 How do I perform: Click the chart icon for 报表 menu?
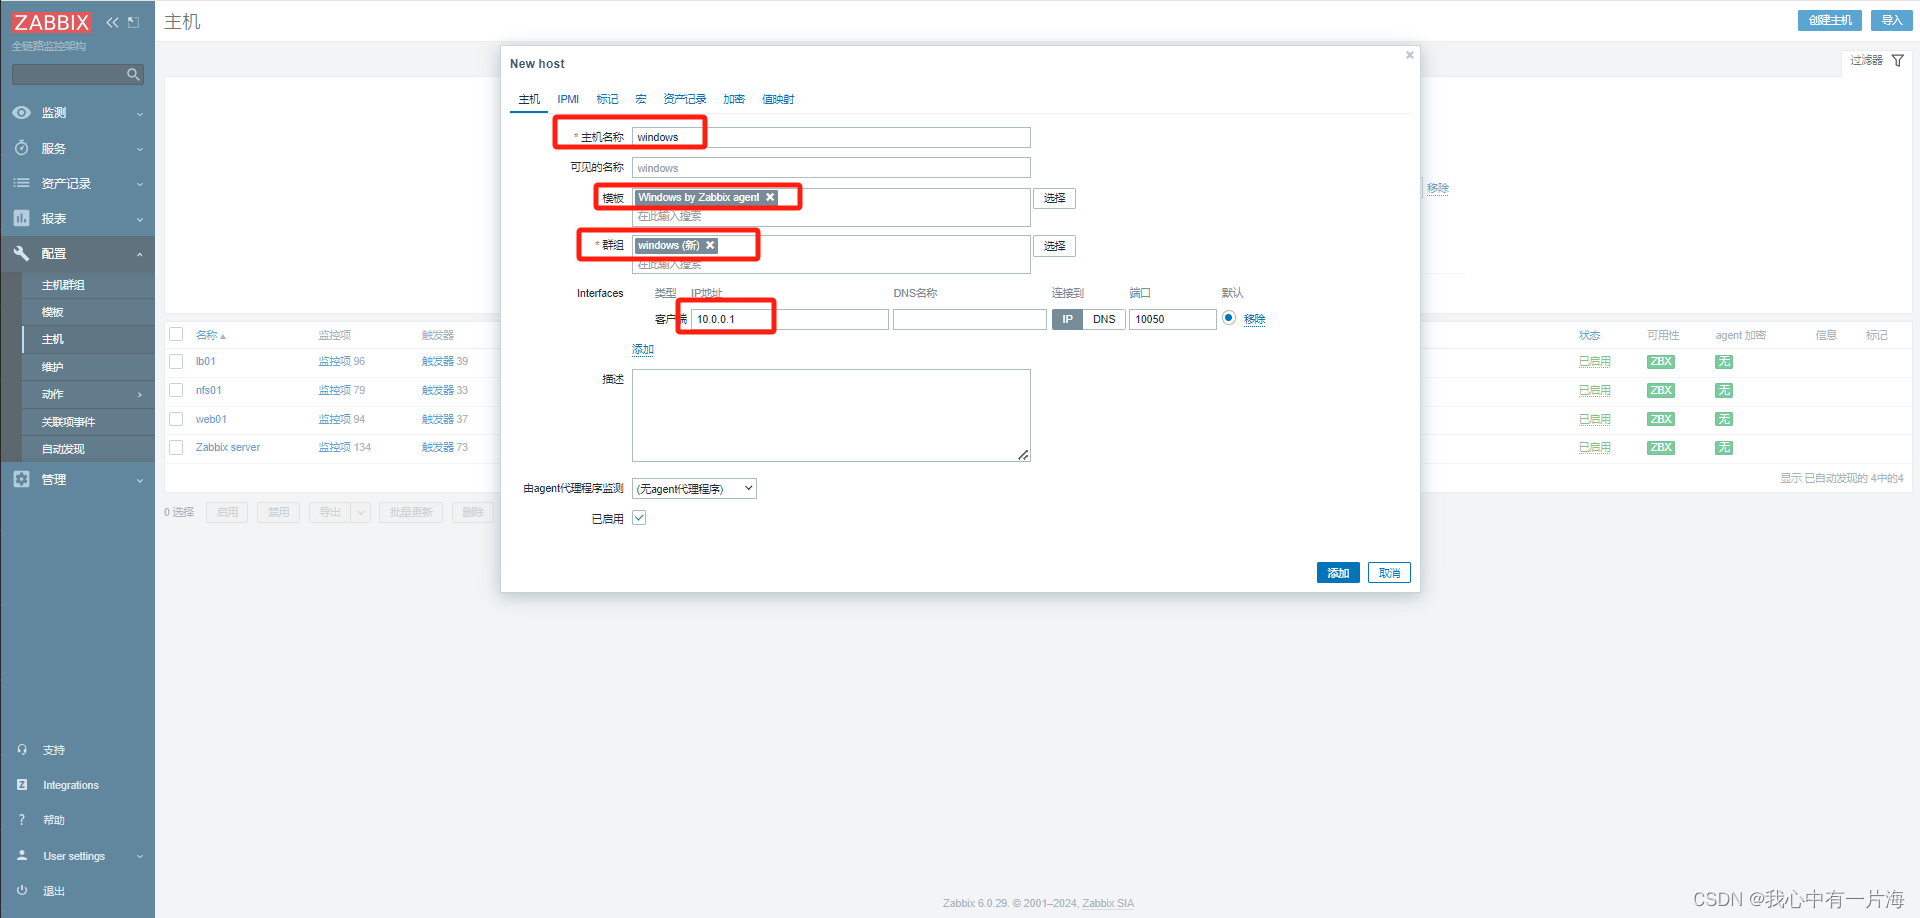coord(21,218)
